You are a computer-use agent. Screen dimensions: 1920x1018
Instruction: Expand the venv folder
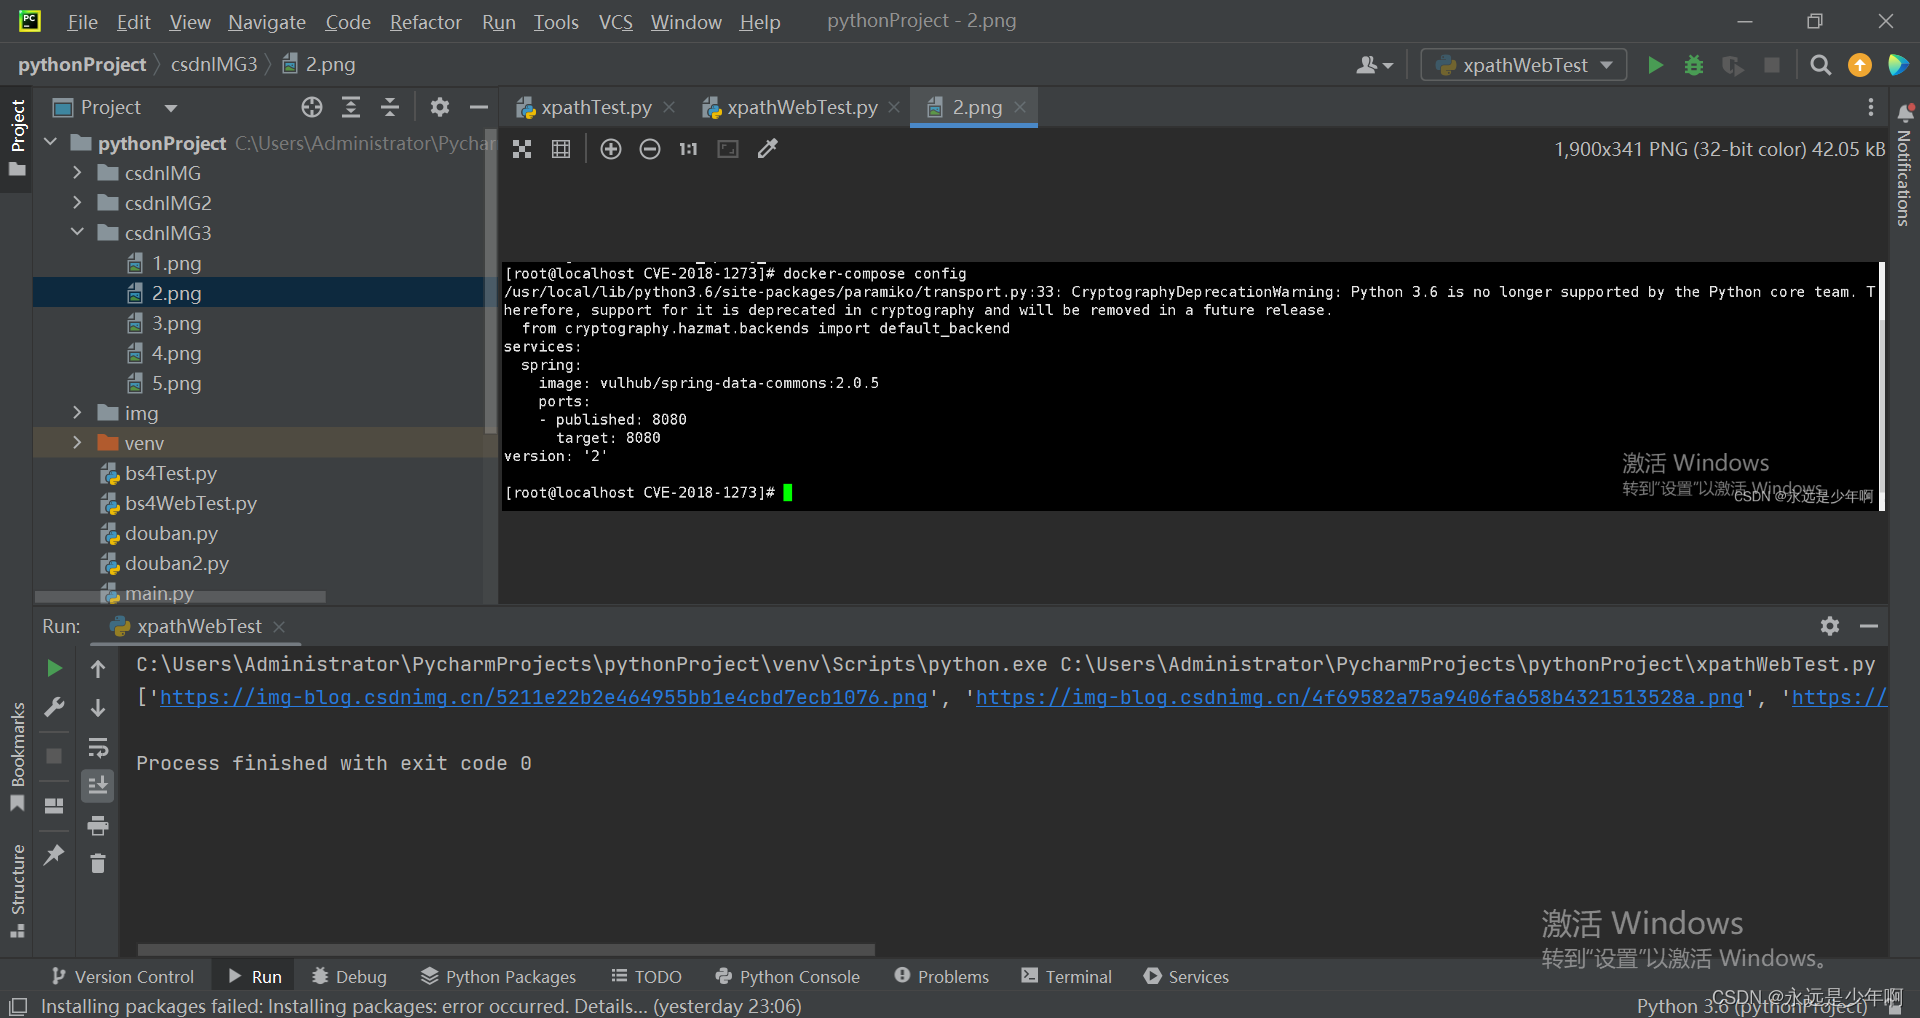(77, 443)
